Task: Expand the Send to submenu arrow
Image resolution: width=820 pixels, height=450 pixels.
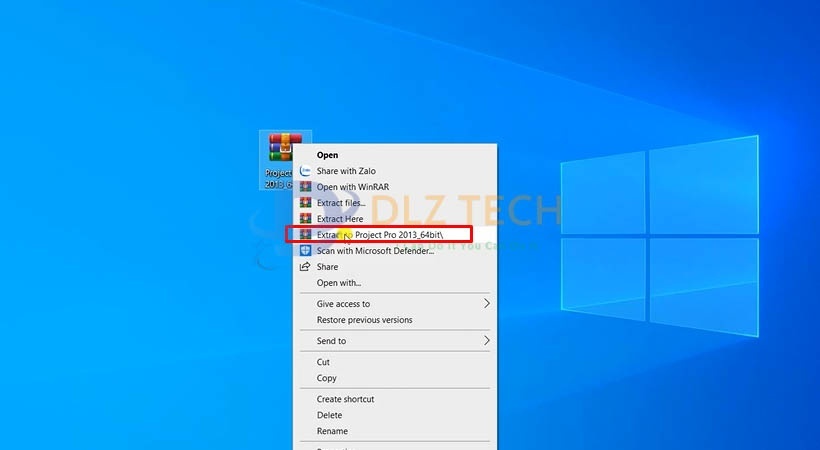Action: click(487, 341)
